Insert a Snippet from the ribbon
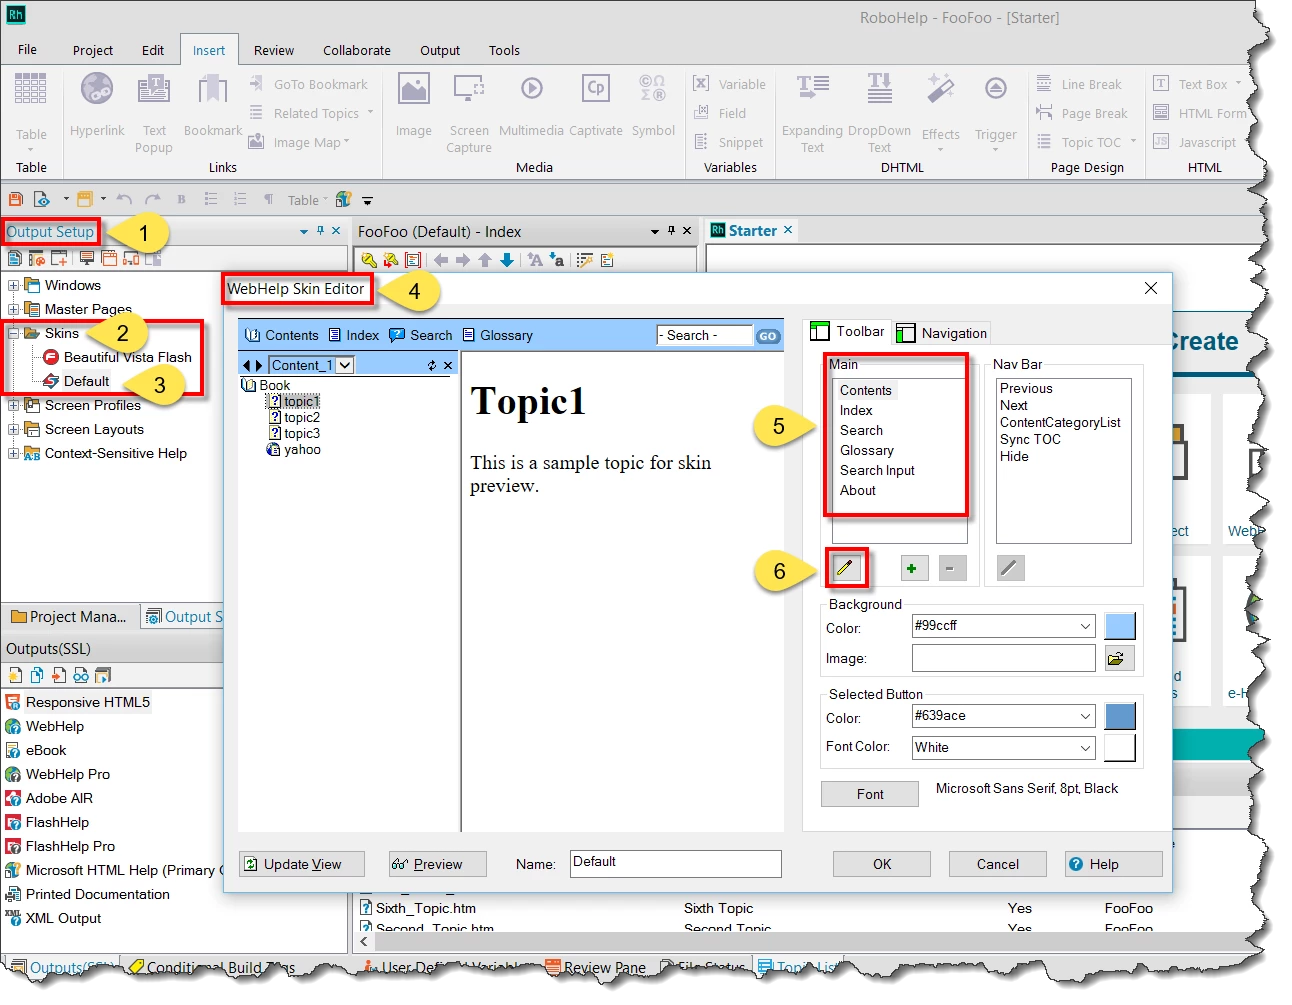Viewport: 1292px width, 1005px height. point(728,142)
